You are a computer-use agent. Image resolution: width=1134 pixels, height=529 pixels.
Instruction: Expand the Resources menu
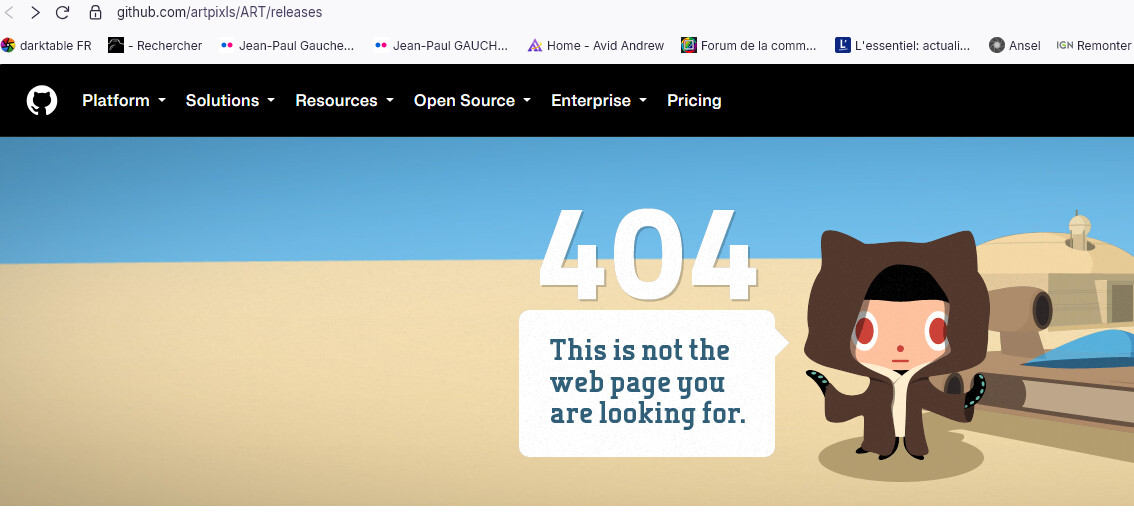click(344, 101)
